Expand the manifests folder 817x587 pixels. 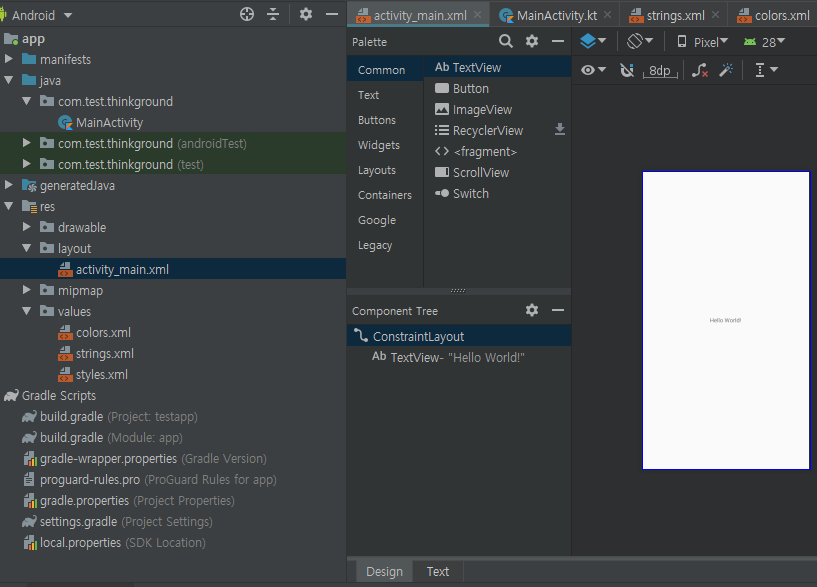(x=8, y=59)
